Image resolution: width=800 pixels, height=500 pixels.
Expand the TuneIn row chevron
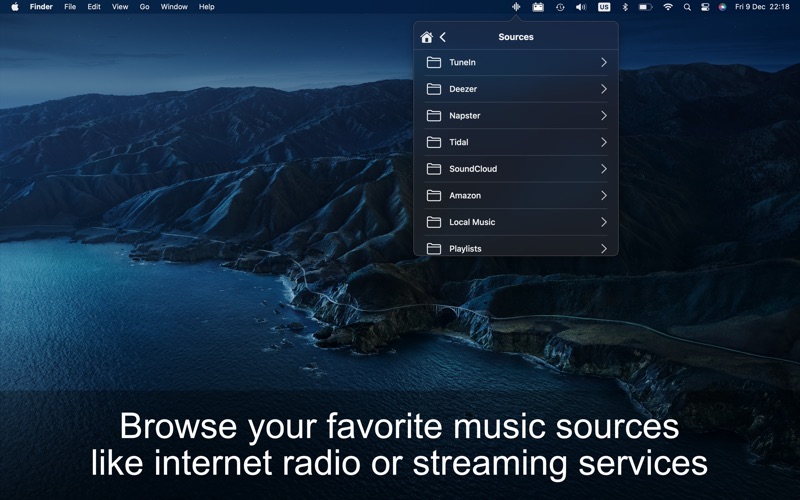tap(604, 62)
